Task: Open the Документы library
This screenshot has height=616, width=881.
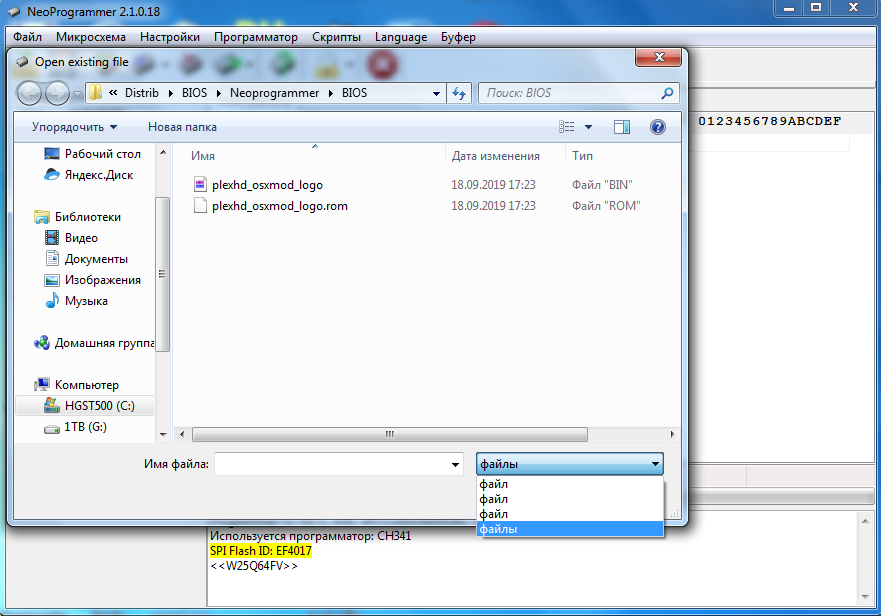Action: pyautogui.click(x=87, y=259)
